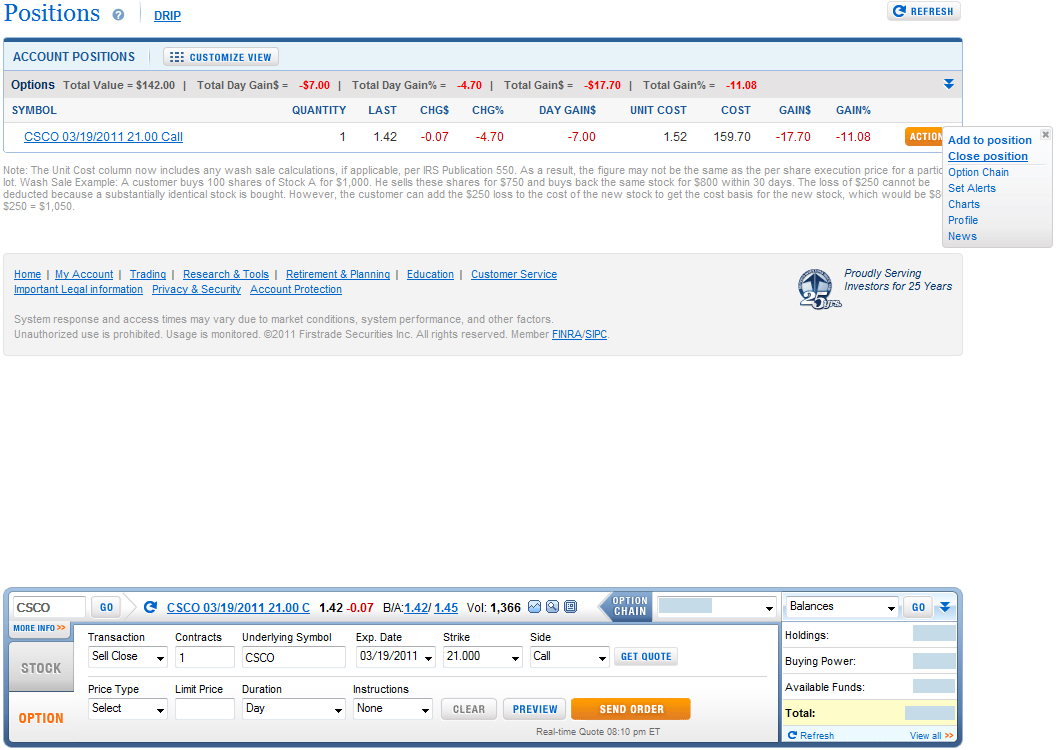
Task: Open the Price Type dropdown
Action: 127,709
